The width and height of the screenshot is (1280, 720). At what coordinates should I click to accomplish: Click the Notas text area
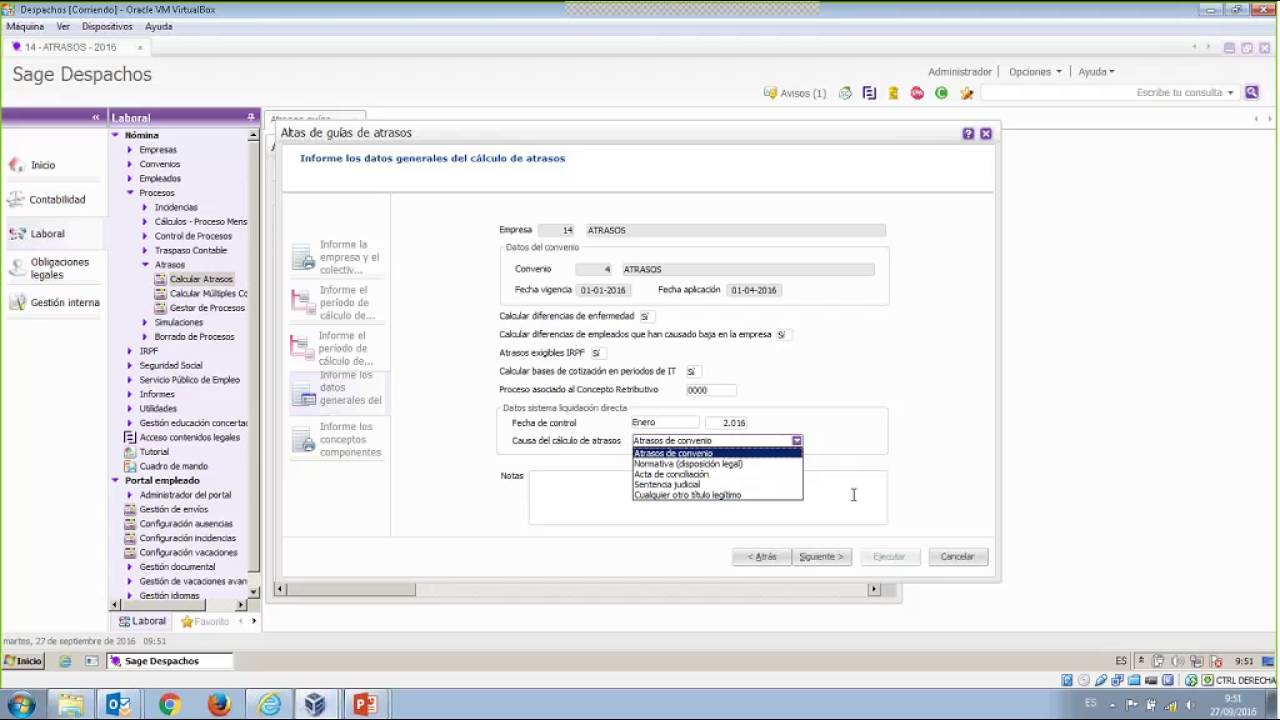[x=708, y=497]
